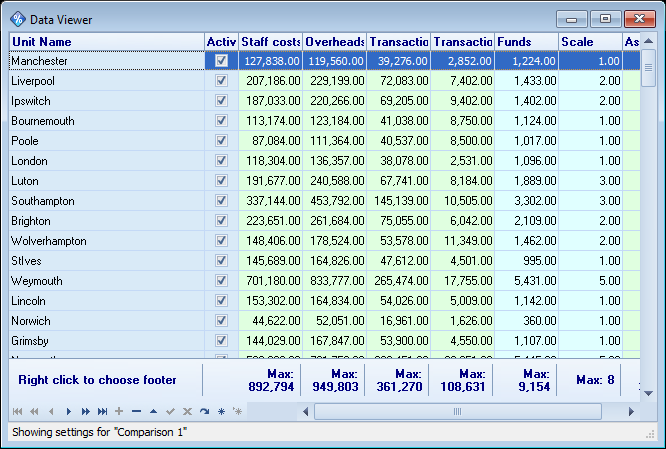Screen dimensions: 666x449
Task: Sort by the Unit Name column header
Action: click(x=107, y=42)
